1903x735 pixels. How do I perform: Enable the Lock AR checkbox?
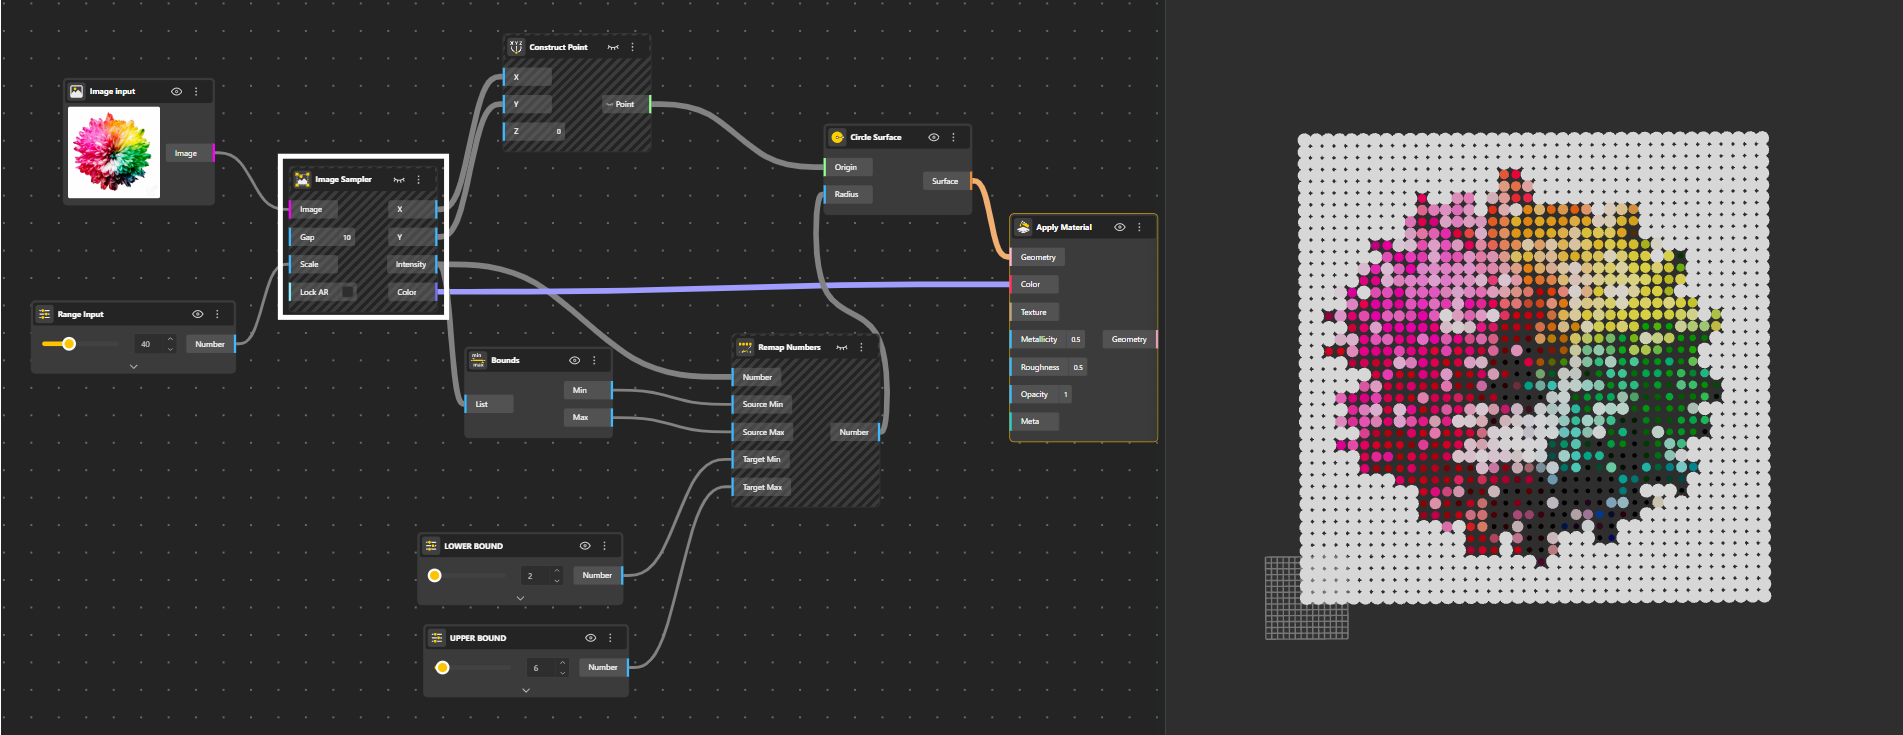[x=347, y=292]
